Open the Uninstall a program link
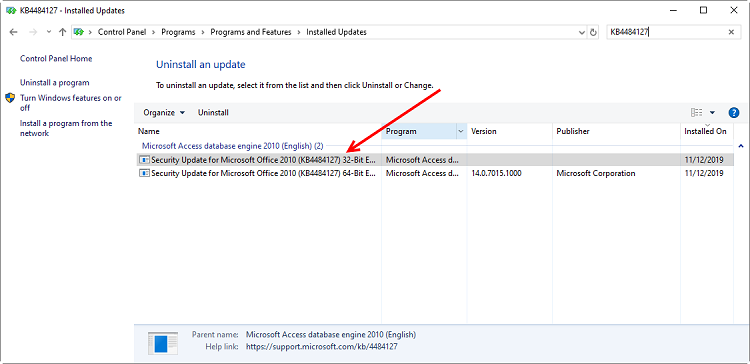The image size is (750, 364). click(x=55, y=83)
